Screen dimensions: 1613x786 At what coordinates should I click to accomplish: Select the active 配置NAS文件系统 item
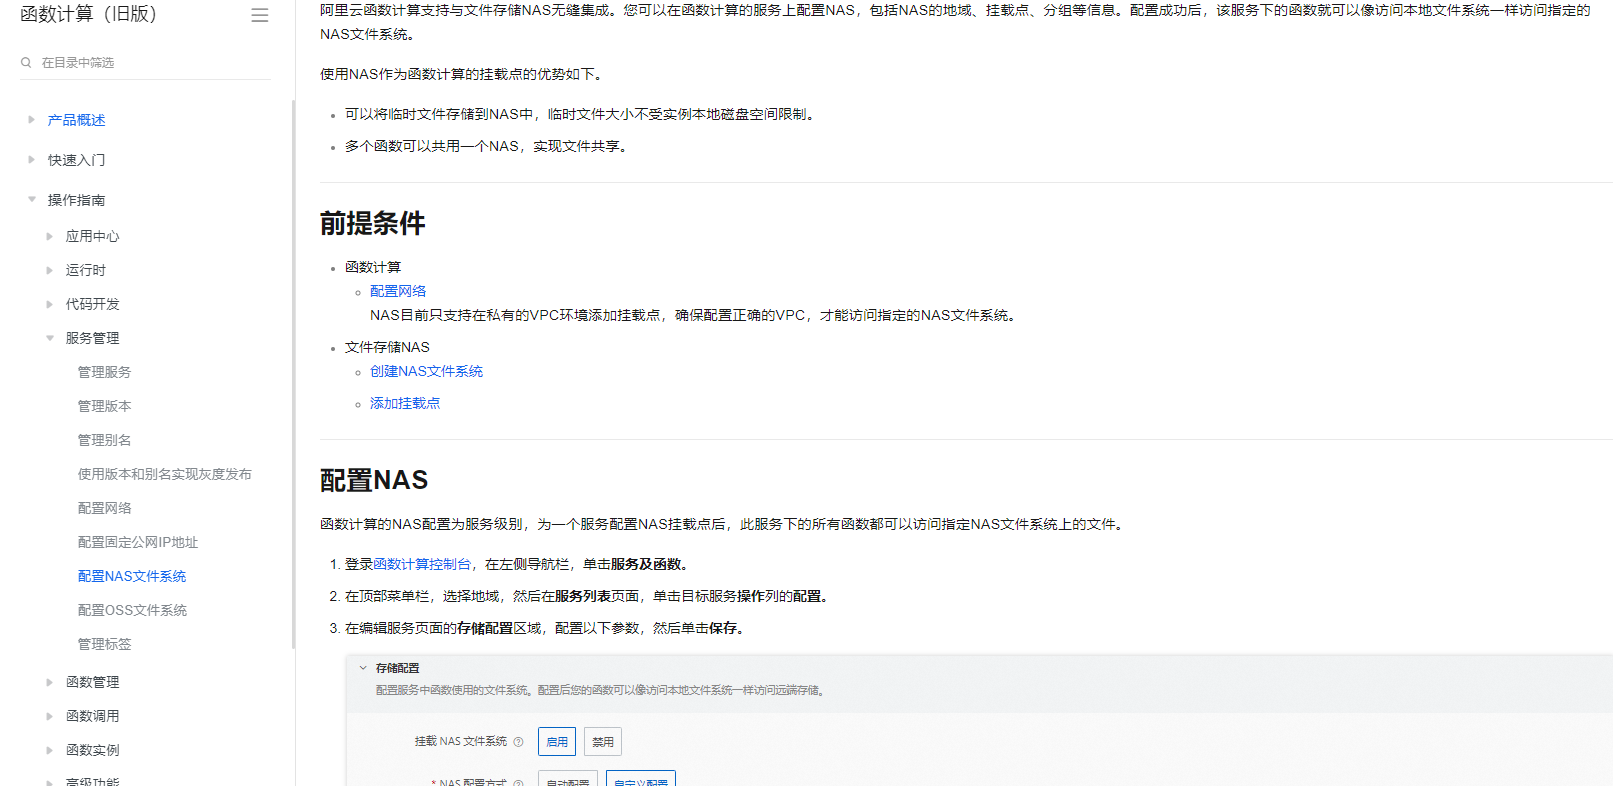tap(132, 576)
